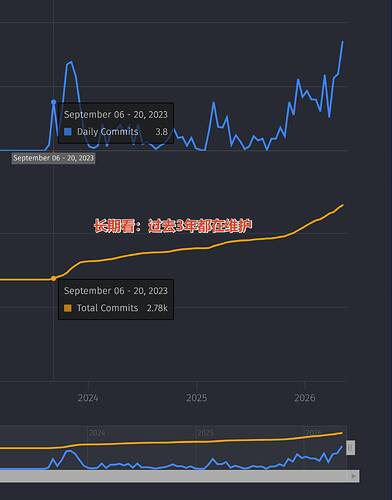Click the latest peak of Daily Commits line
Screen dimensions: 392x500
(343, 42)
